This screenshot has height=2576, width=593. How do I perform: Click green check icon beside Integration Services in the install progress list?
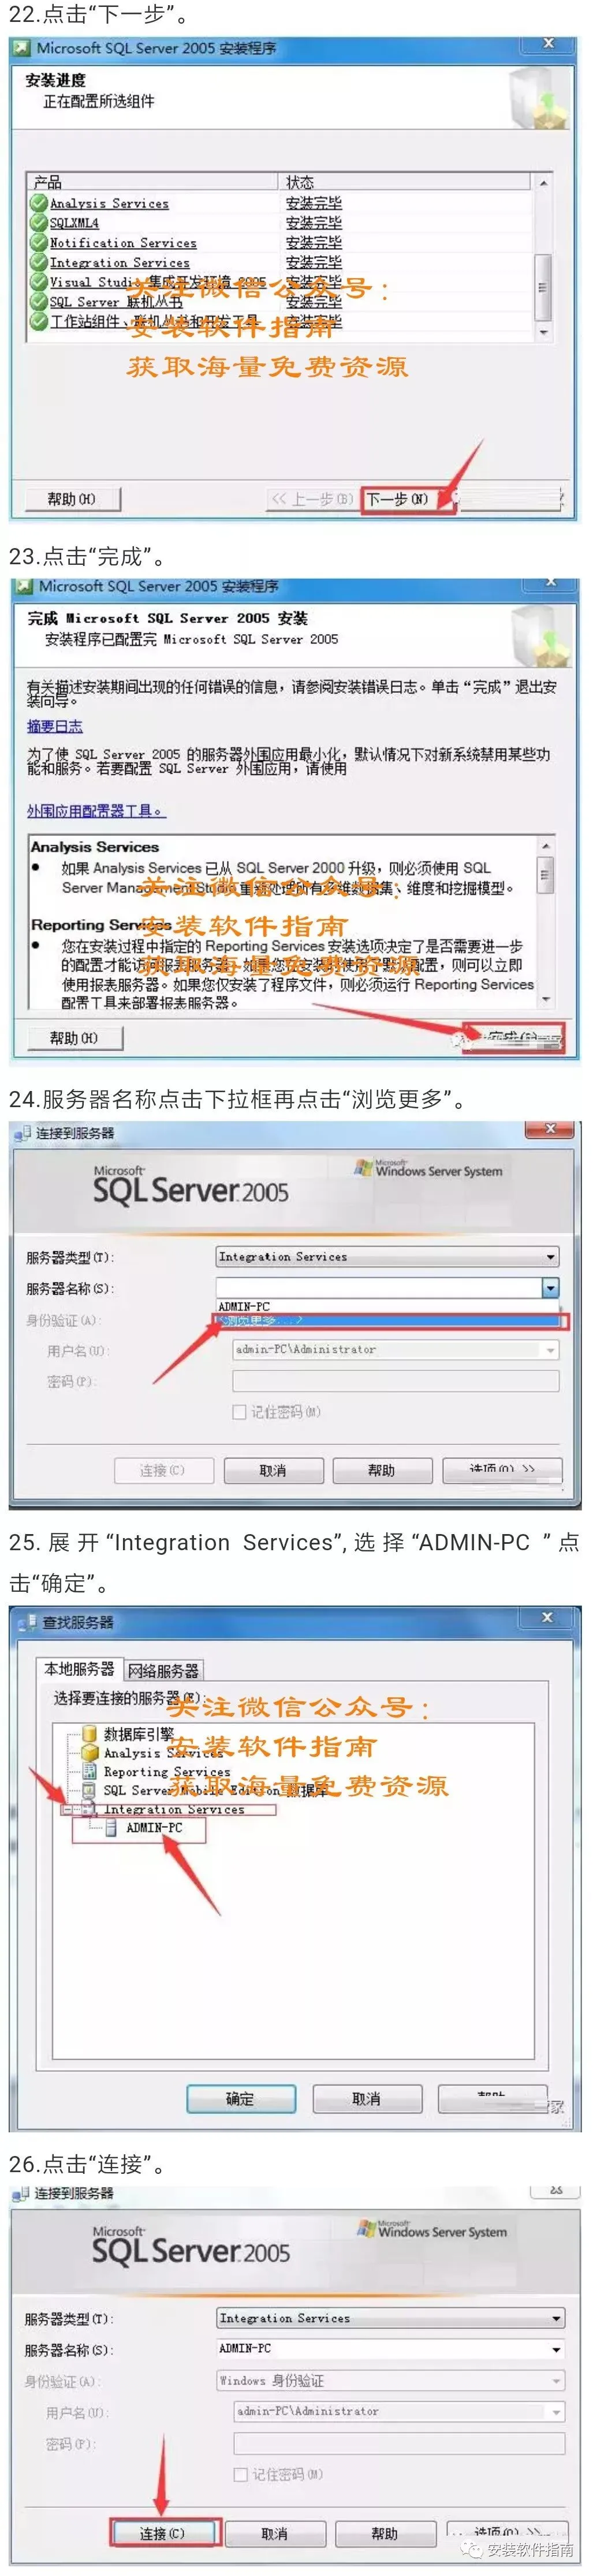pyautogui.click(x=39, y=262)
